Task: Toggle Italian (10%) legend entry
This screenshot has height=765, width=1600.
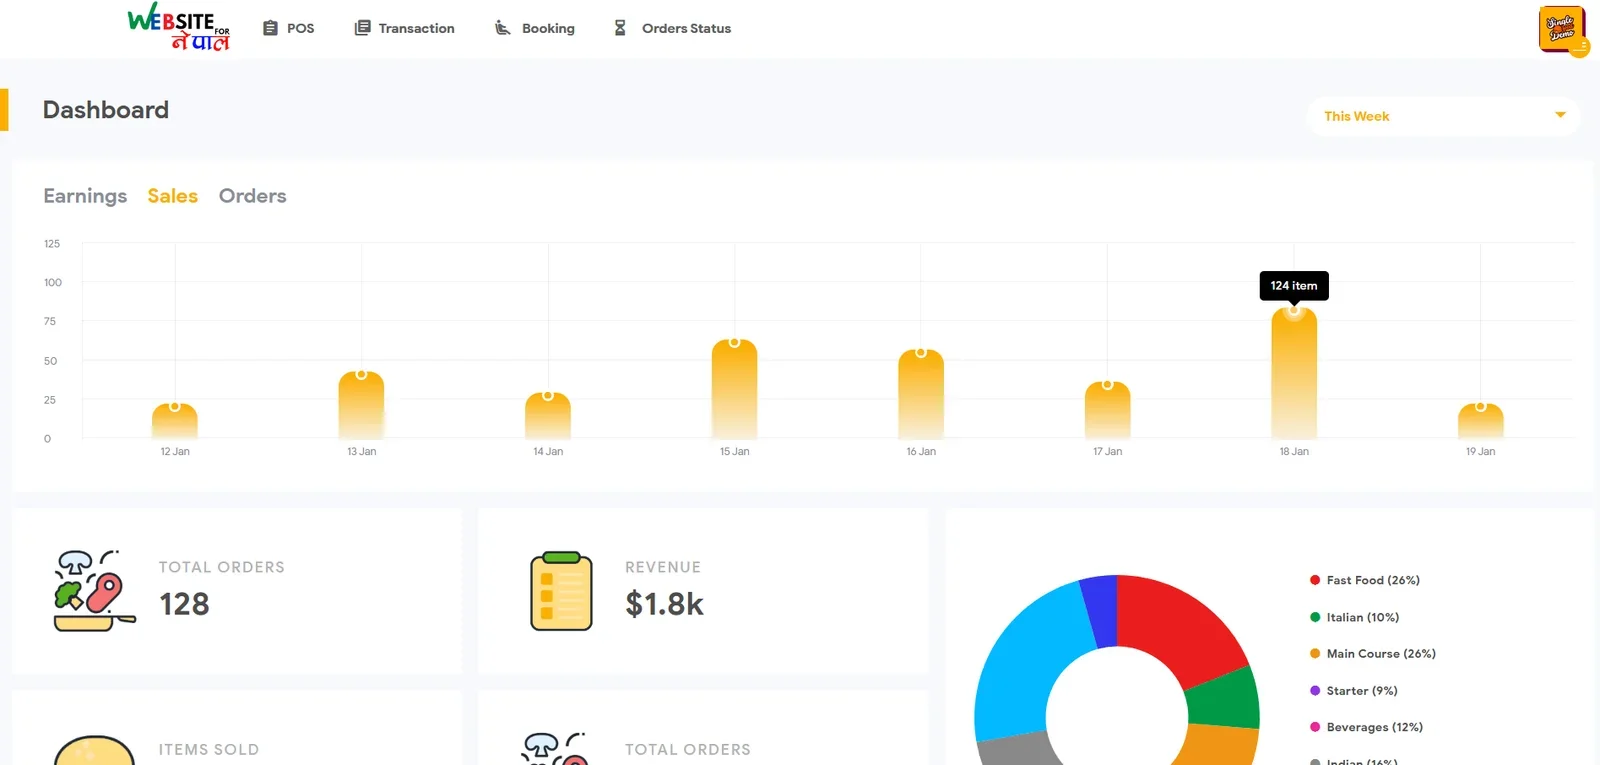Action: pyautogui.click(x=1354, y=617)
